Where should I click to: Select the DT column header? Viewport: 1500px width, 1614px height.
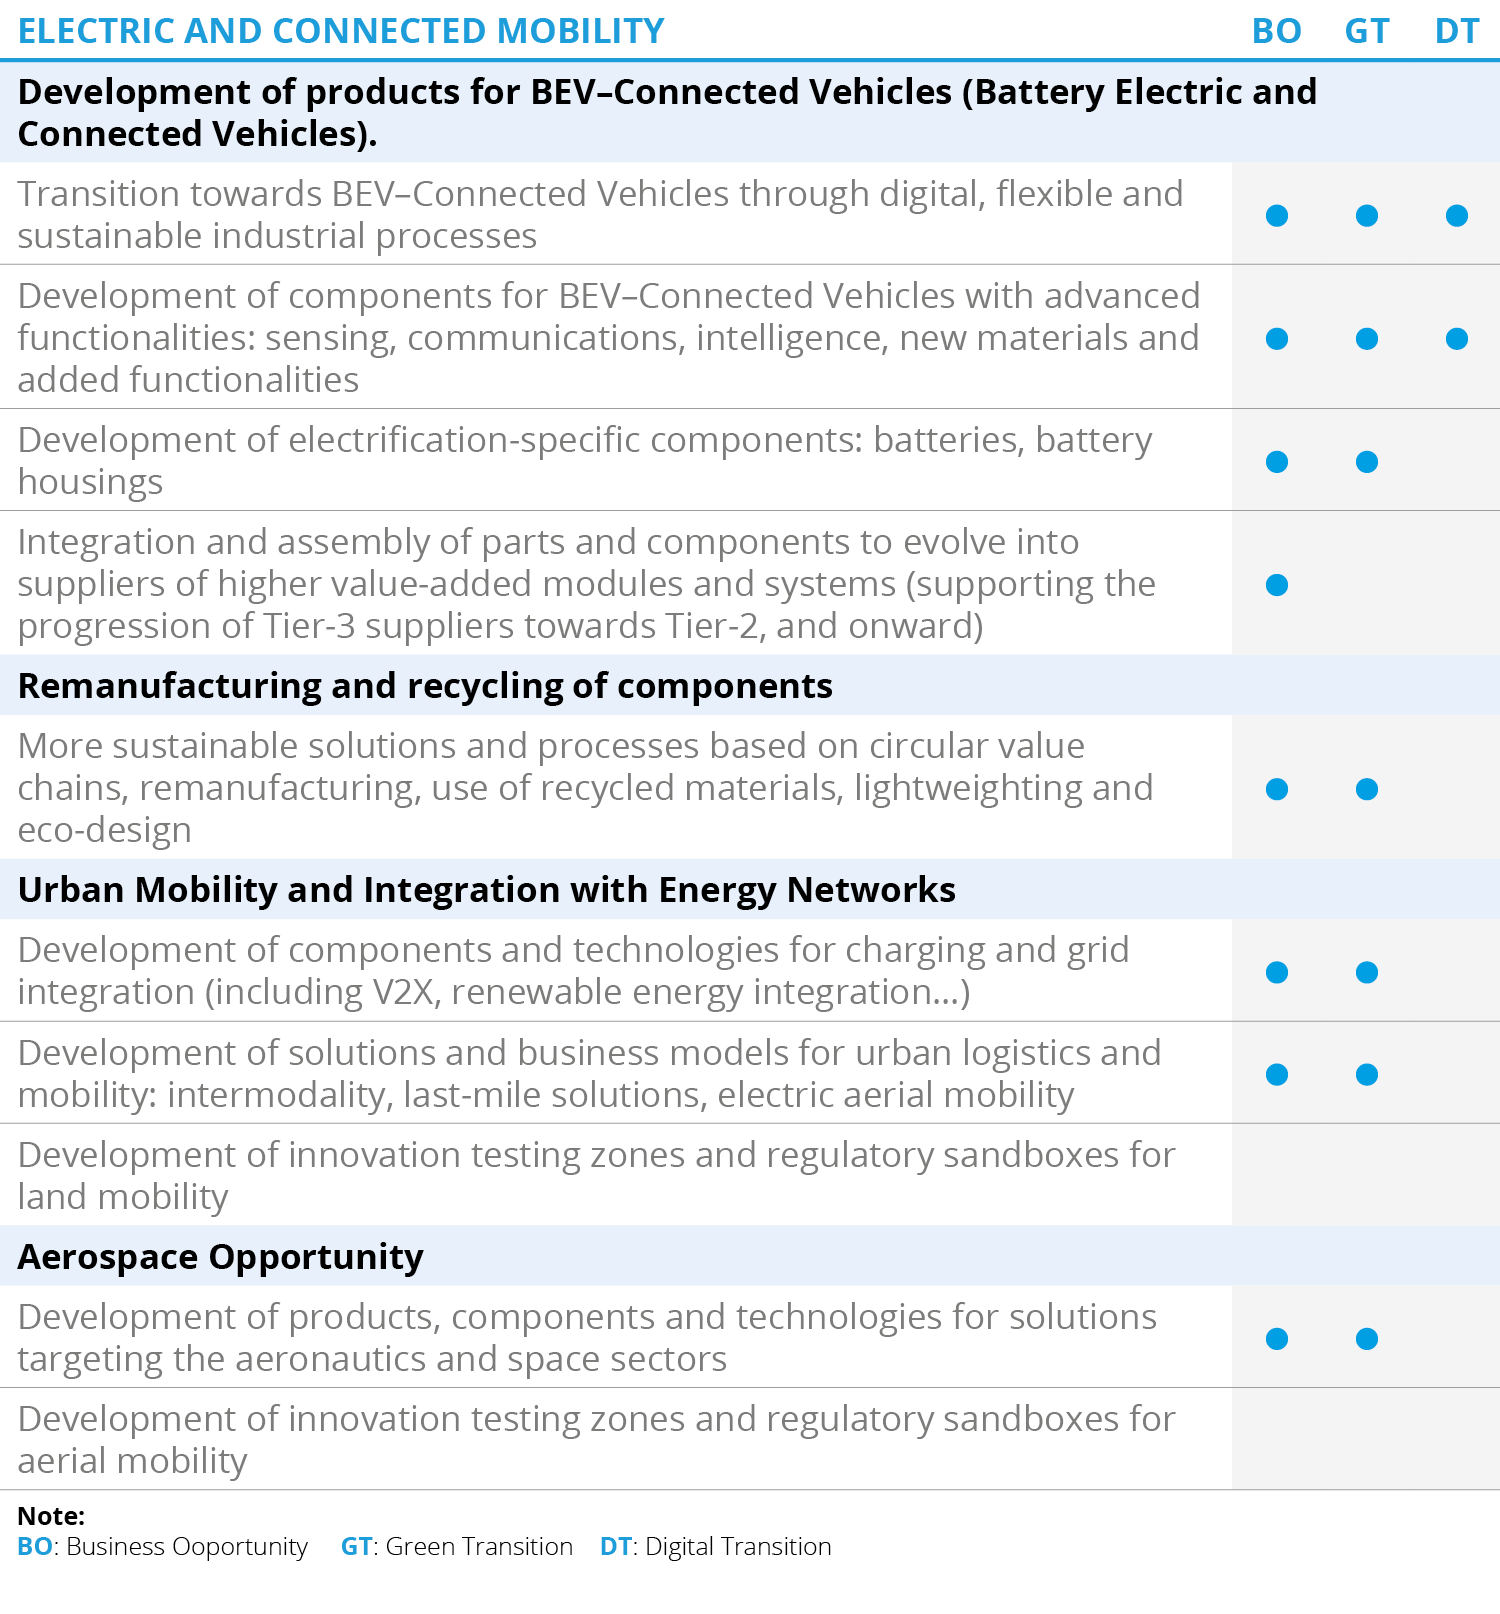tap(1457, 31)
